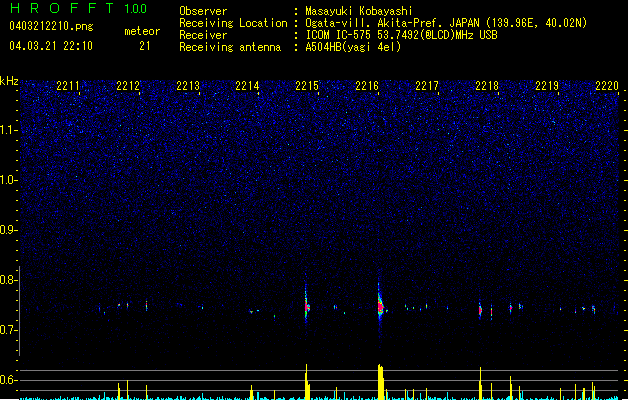Click time marker 2211
The width and height of the screenshot is (629, 400).
pos(68,86)
